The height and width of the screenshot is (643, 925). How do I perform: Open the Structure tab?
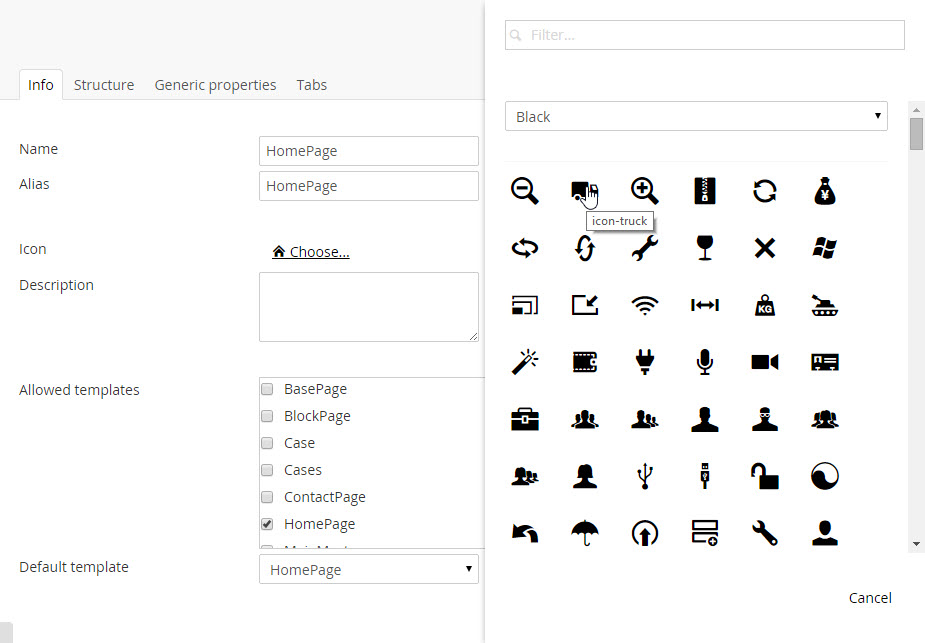tap(104, 85)
